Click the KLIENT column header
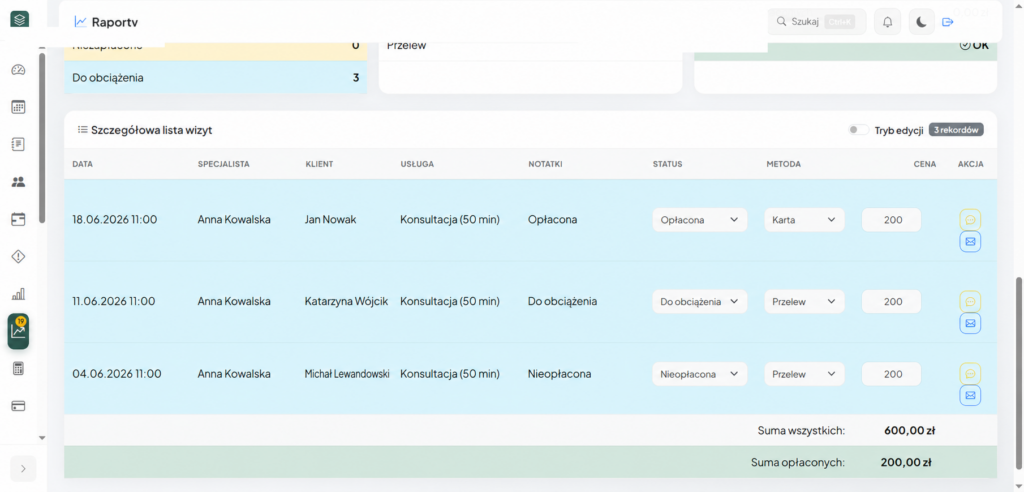Screen dimensions: 1024x492 (x=319, y=164)
